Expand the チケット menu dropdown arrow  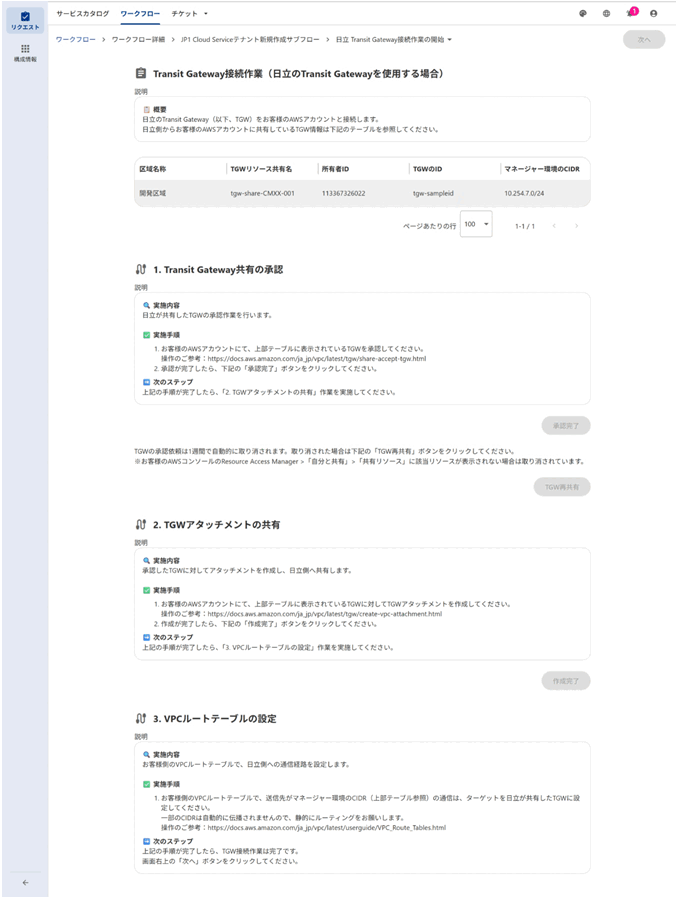206,14
